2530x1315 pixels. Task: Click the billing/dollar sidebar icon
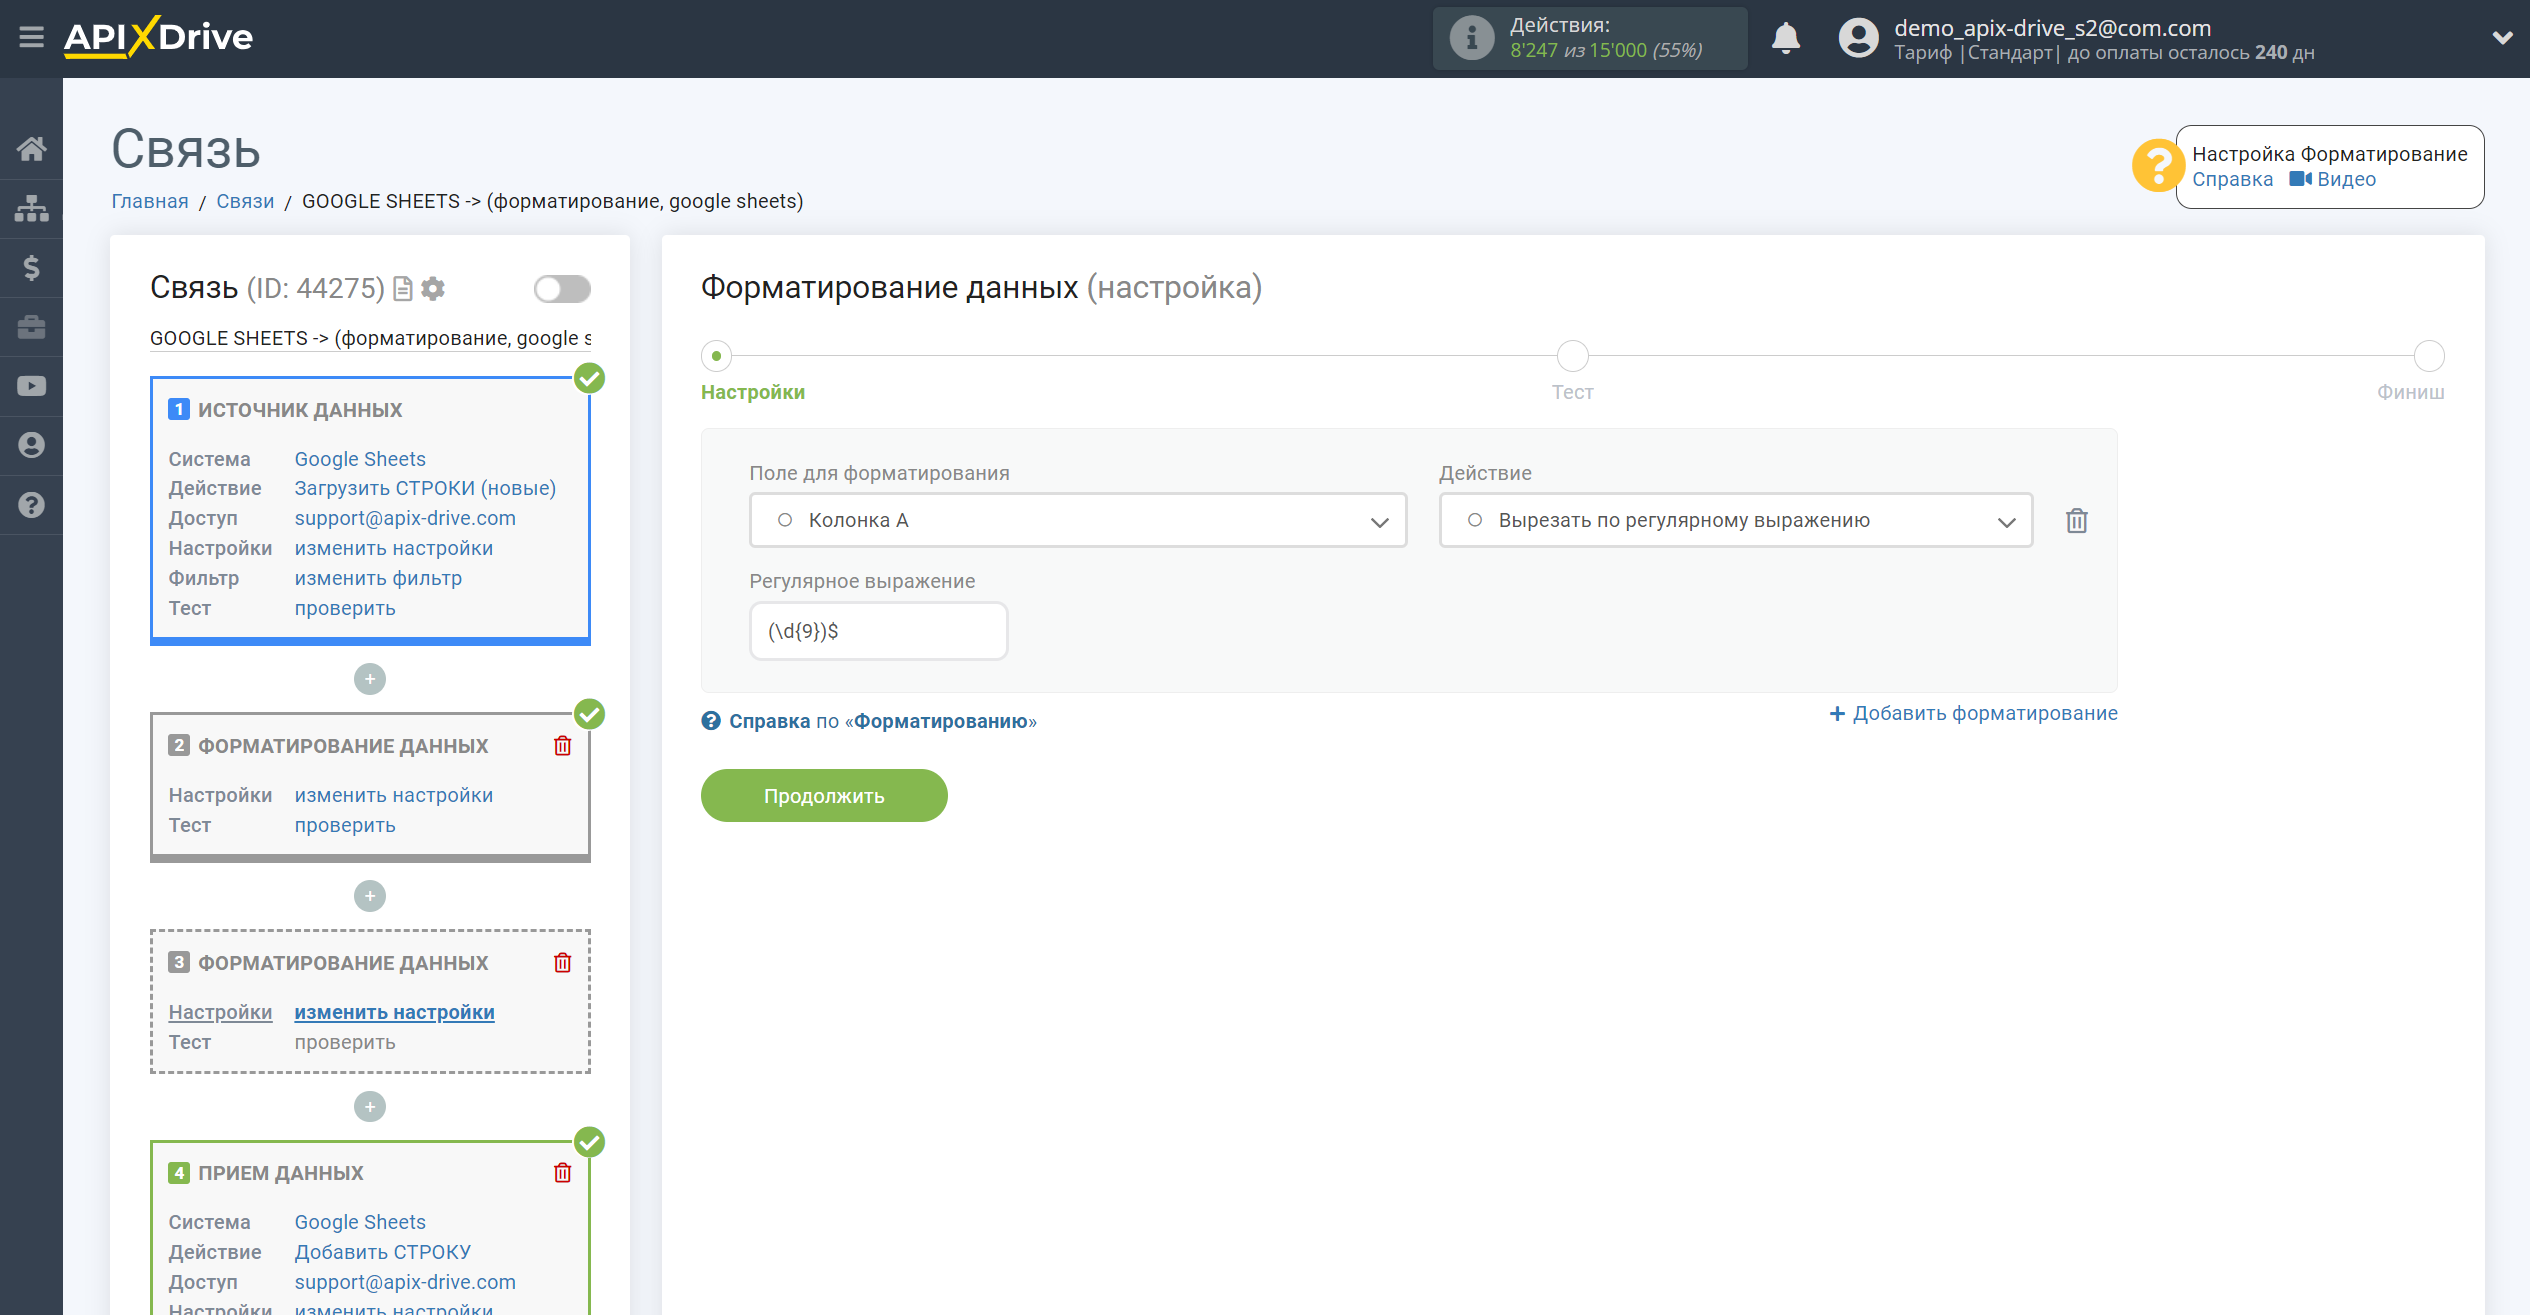(x=30, y=264)
